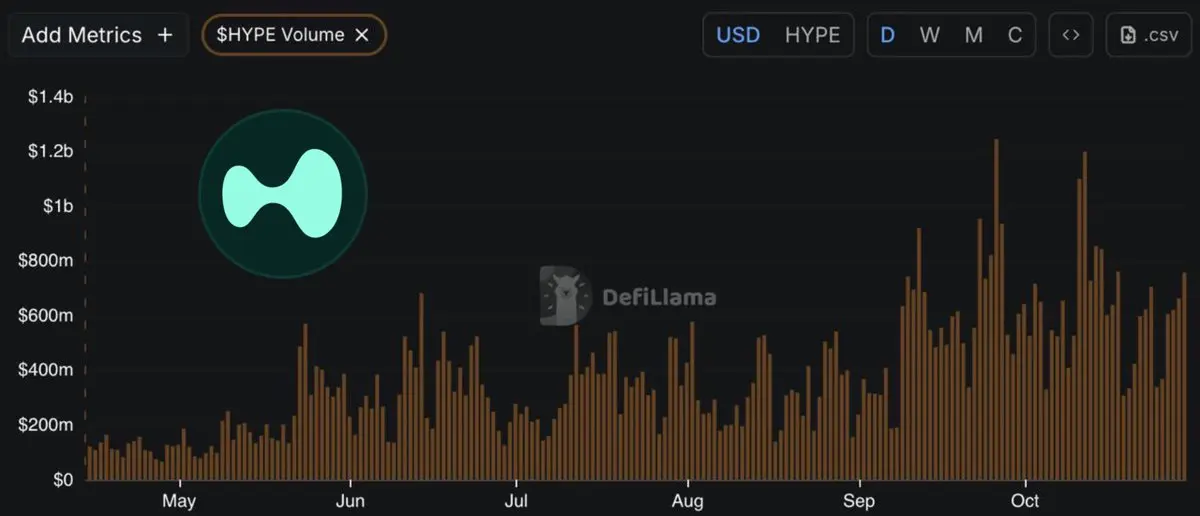
Task: Click the tallest late-September volume bar
Action: tap(996, 310)
